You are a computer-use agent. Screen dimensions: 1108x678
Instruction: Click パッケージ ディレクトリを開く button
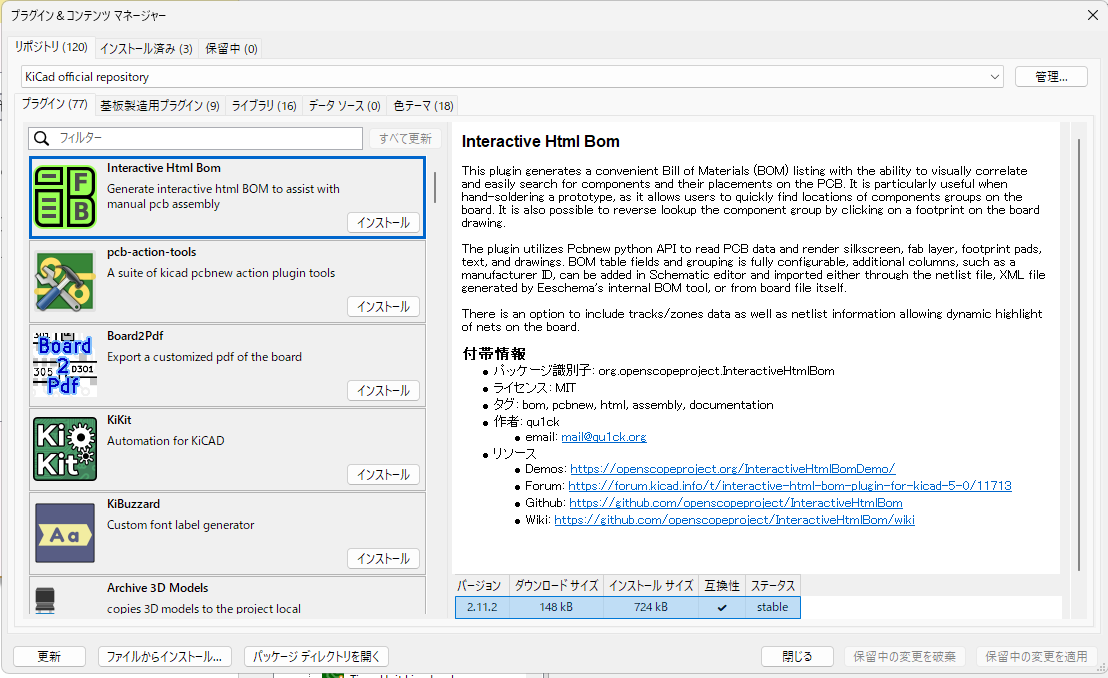(317, 657)
